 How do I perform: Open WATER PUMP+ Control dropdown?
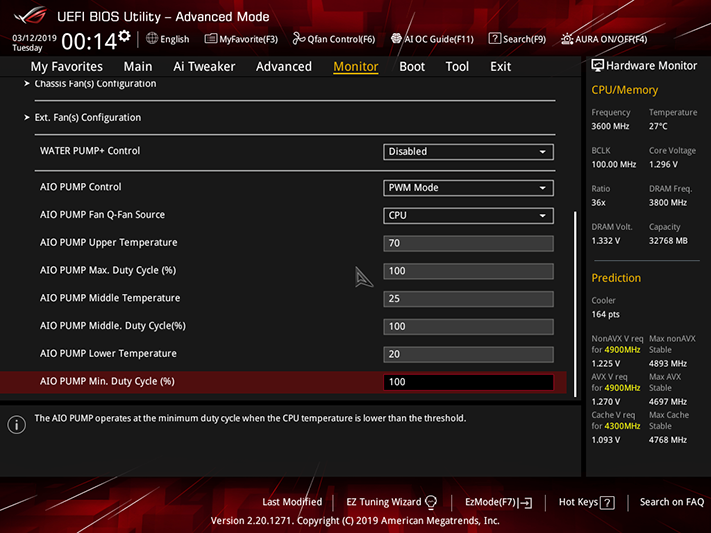(468, 152)
